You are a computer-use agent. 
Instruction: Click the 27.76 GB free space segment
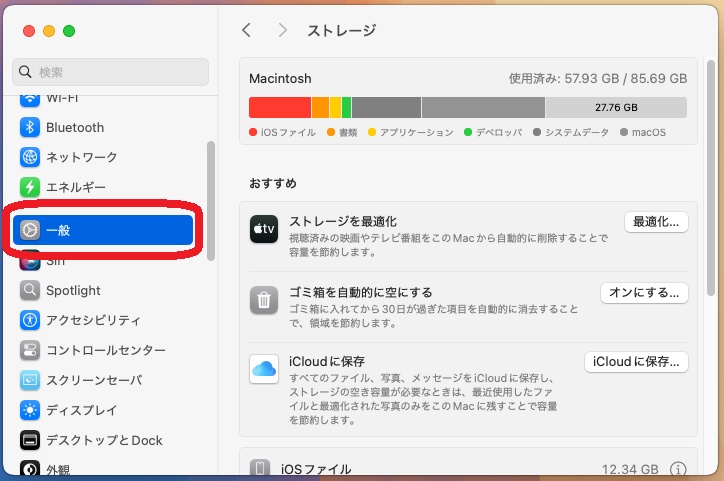(616, 108)
